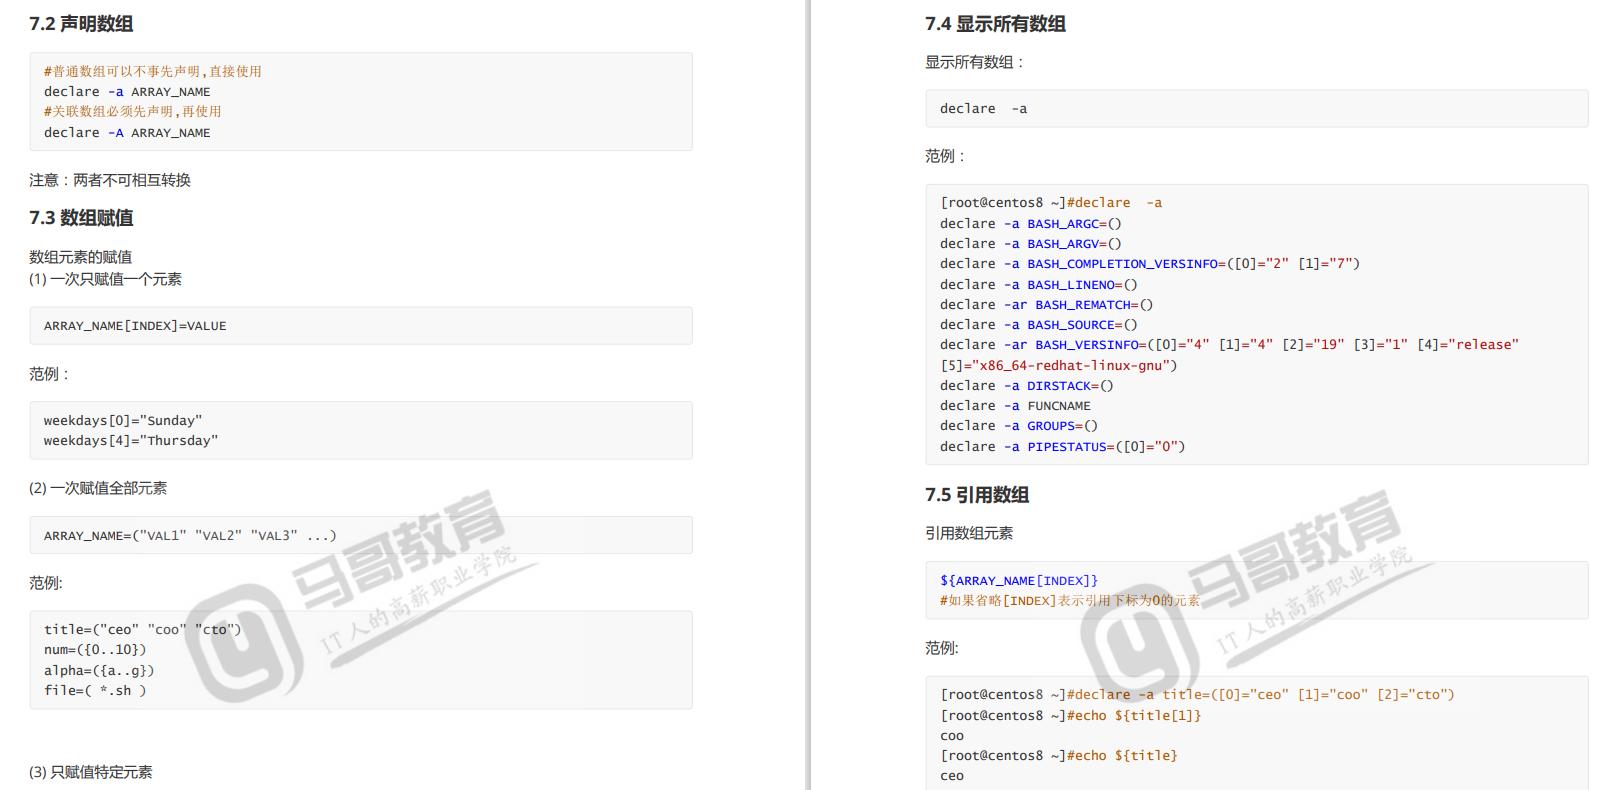Click the output line "ceo" under echo ${title}
1604x790 pixels.
(952, 776)
